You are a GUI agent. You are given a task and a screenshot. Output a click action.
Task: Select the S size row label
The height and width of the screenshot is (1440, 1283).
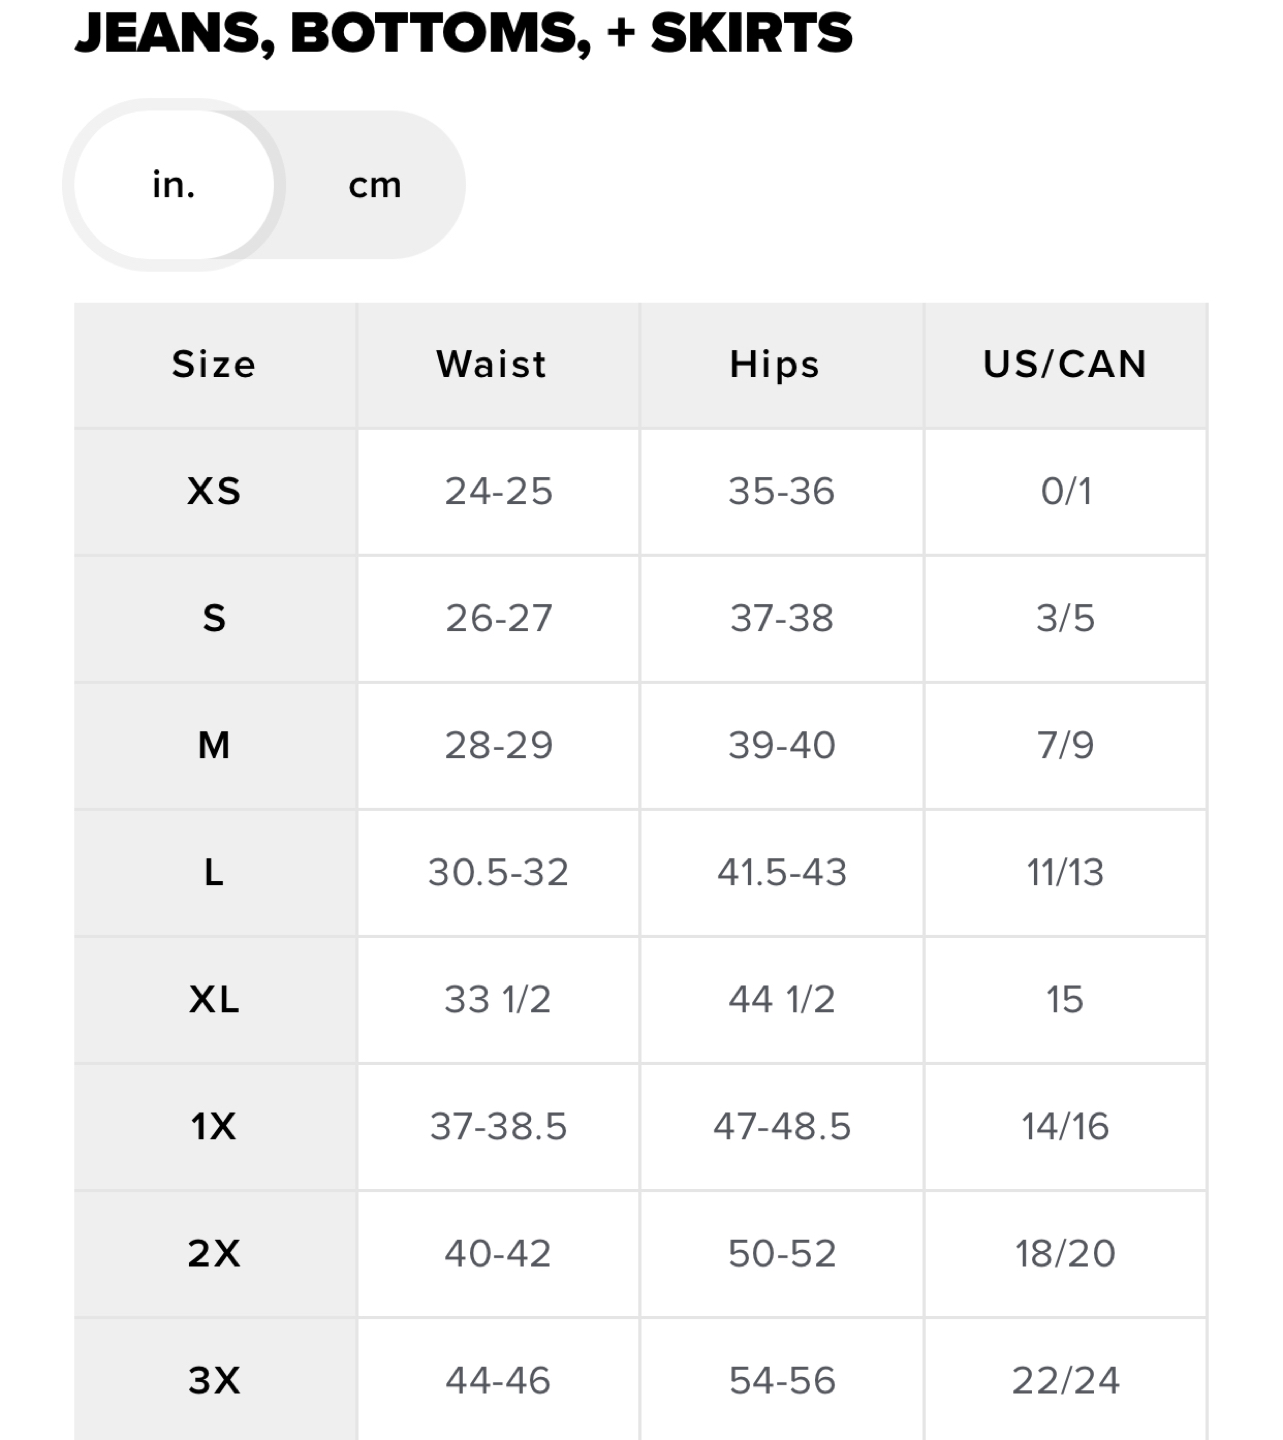[x=214, y=618]
